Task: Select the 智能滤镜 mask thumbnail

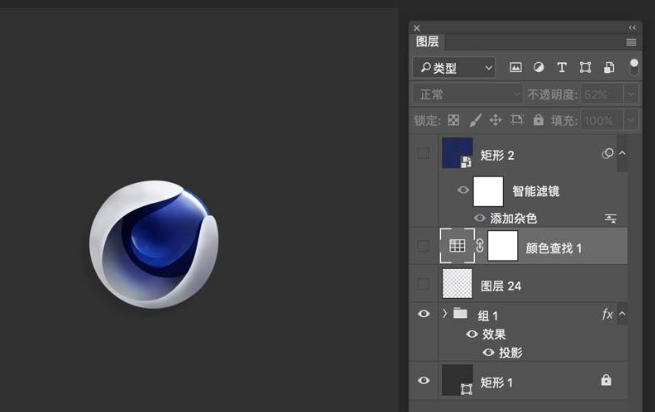Action: click(x=488, y=191)
